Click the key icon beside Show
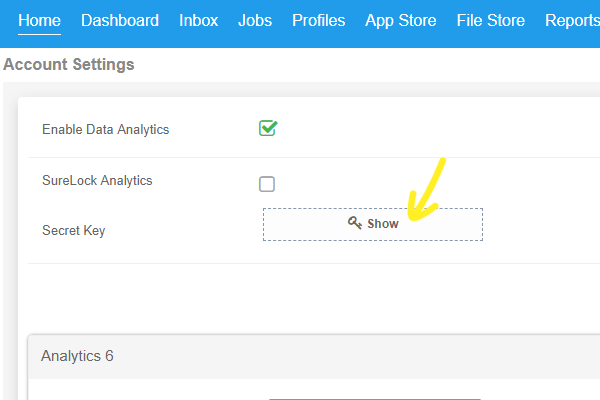600x400 pixels. click(355, 222)
